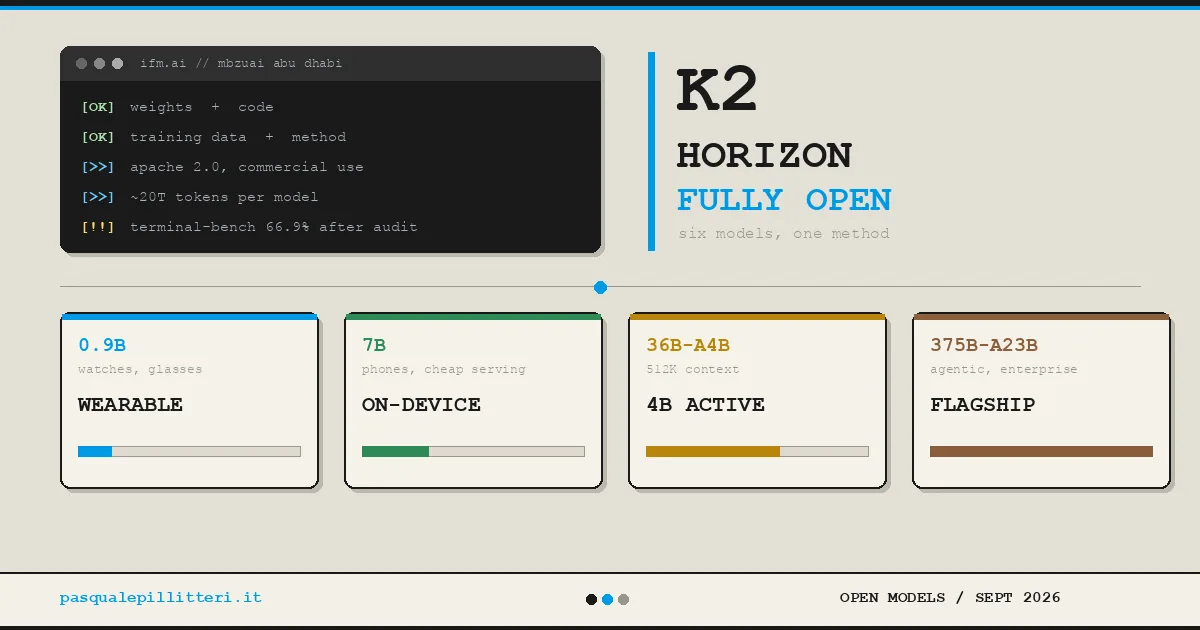Click the WEARABLE card title

130,405
